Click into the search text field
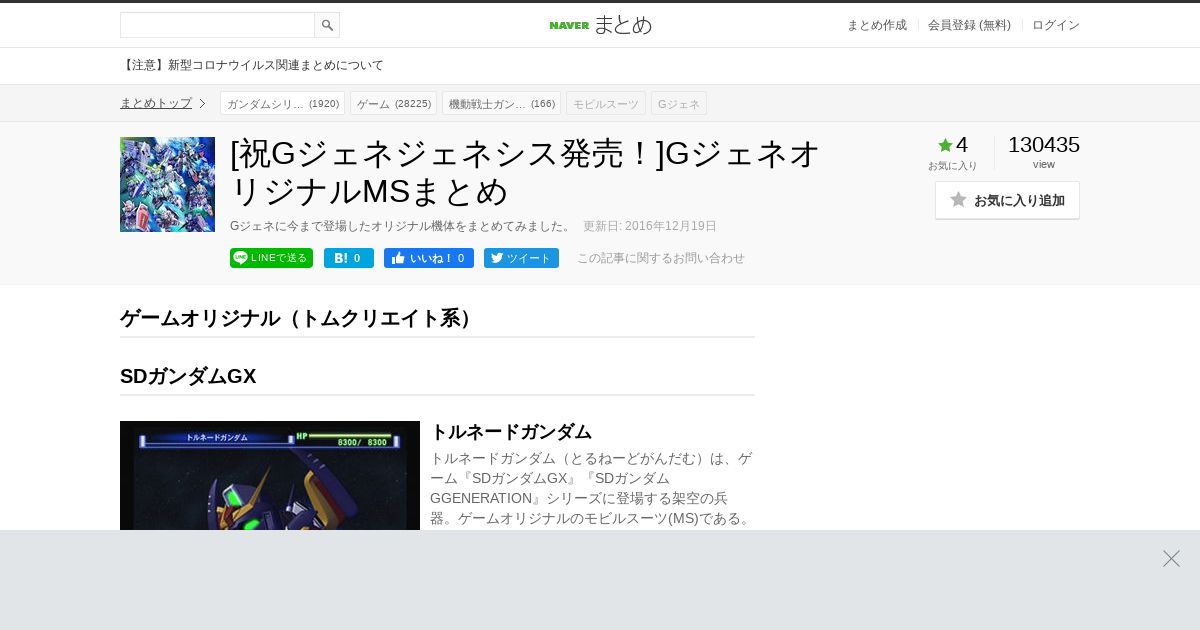This screenshot has height=630, width=1200. pyautogui.click(x=217, y=25)
